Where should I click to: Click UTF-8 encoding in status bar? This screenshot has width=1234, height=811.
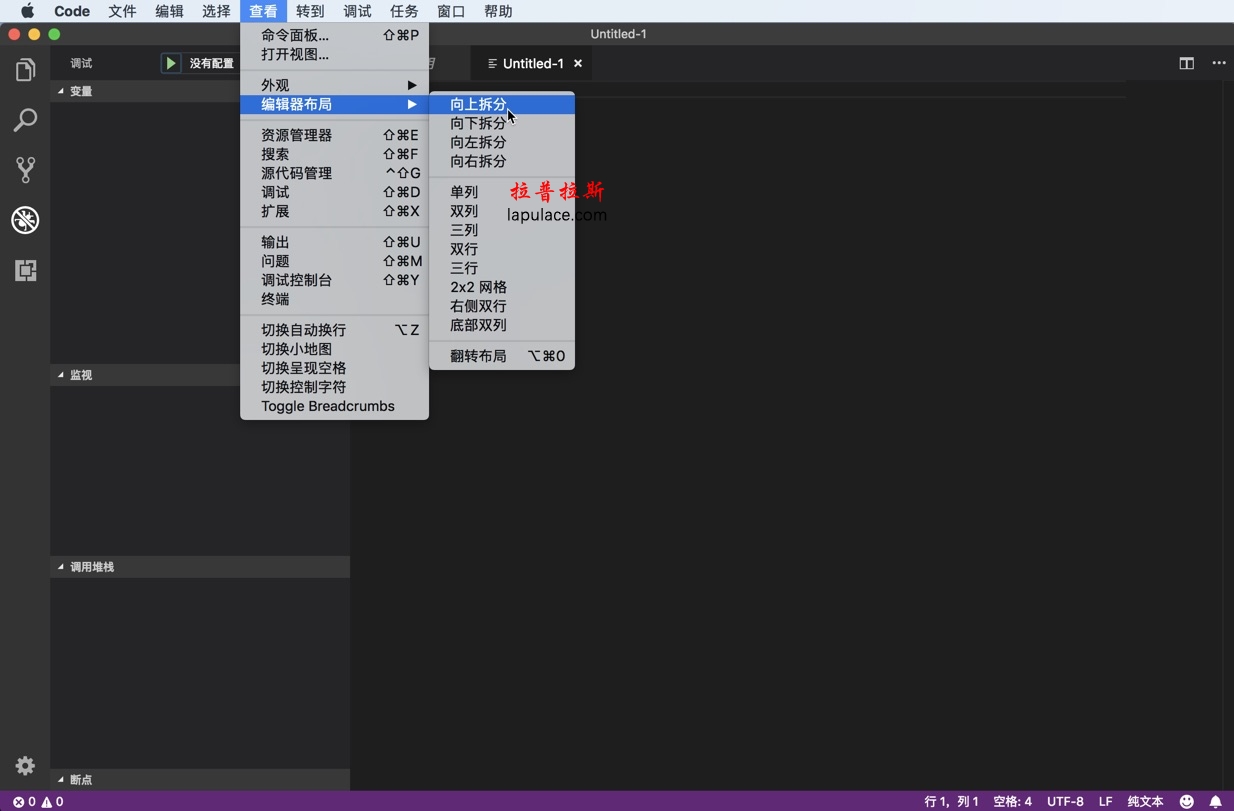[1065, 801]
